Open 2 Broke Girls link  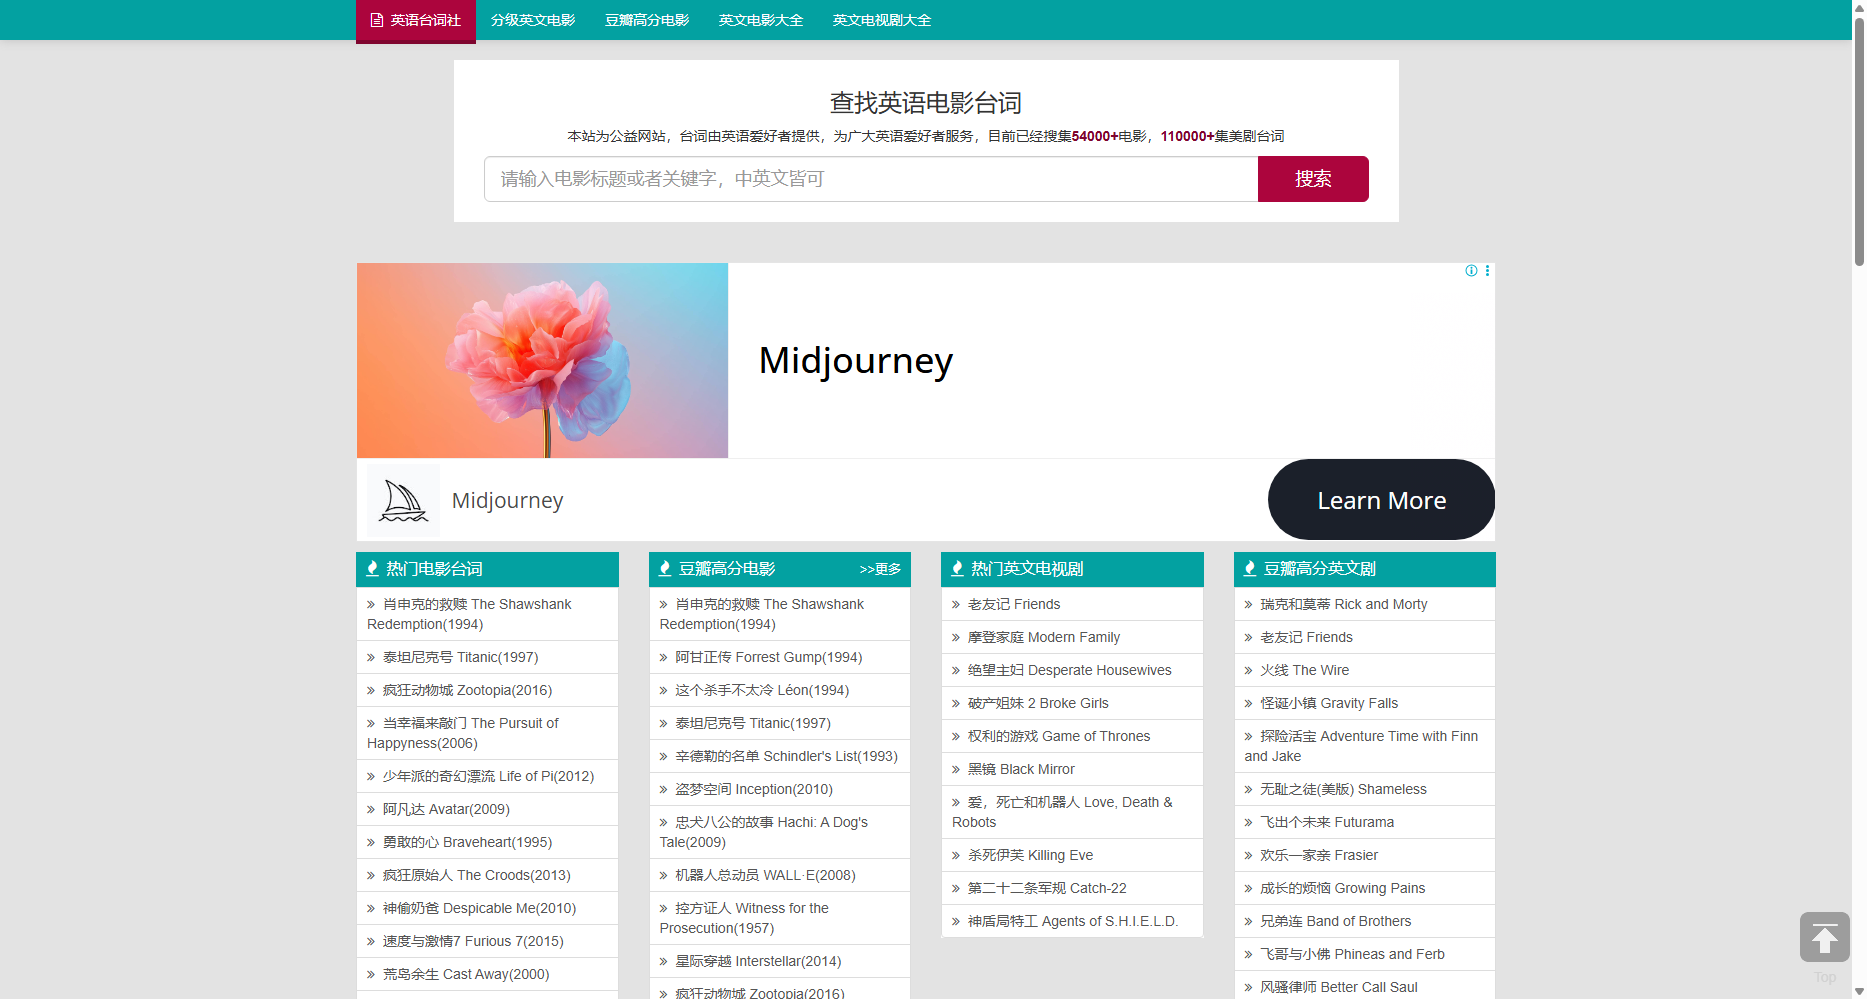click(1038, 703)
